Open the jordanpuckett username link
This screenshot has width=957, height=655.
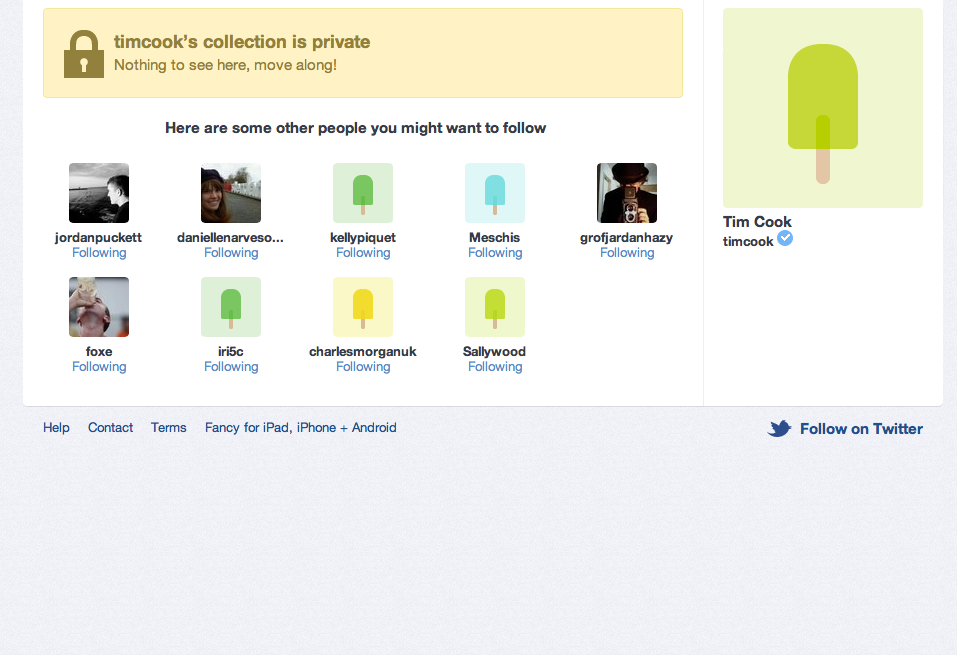[x=98, y=238]
